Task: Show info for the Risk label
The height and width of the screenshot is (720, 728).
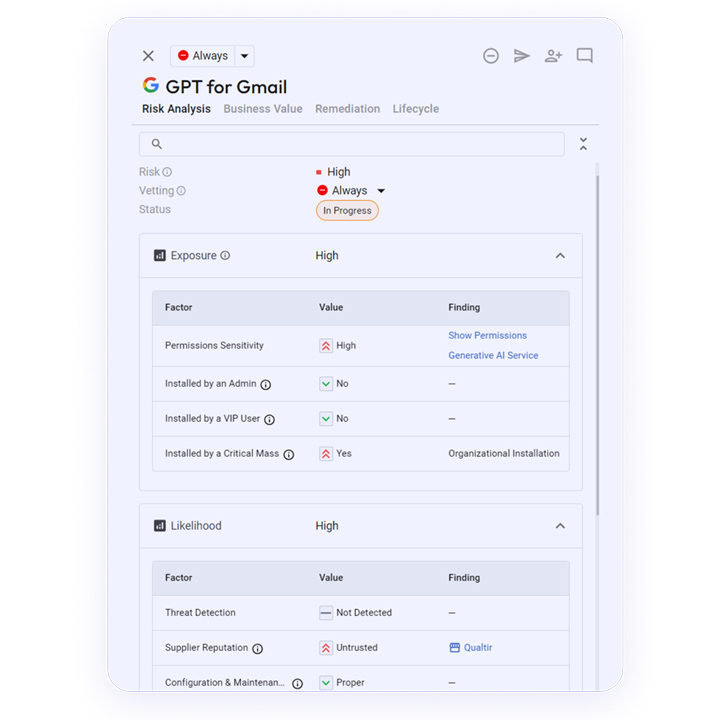Action: pyautogui.click(x=167, y=172)
